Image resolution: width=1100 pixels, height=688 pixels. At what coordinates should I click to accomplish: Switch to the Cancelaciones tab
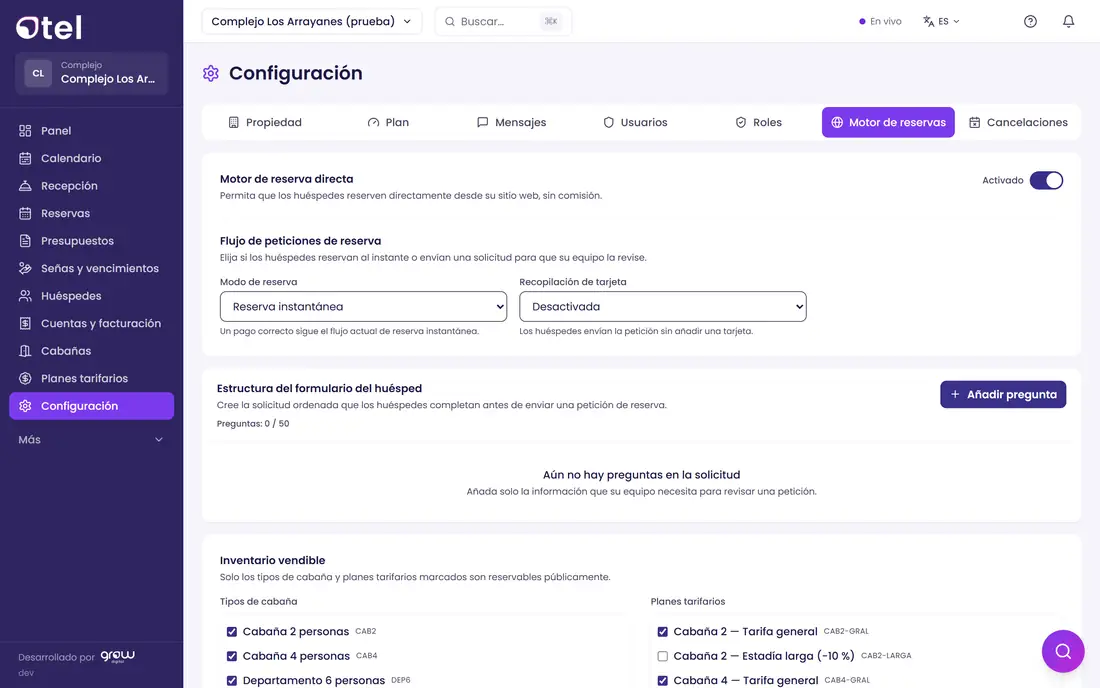click(1018, 122)
